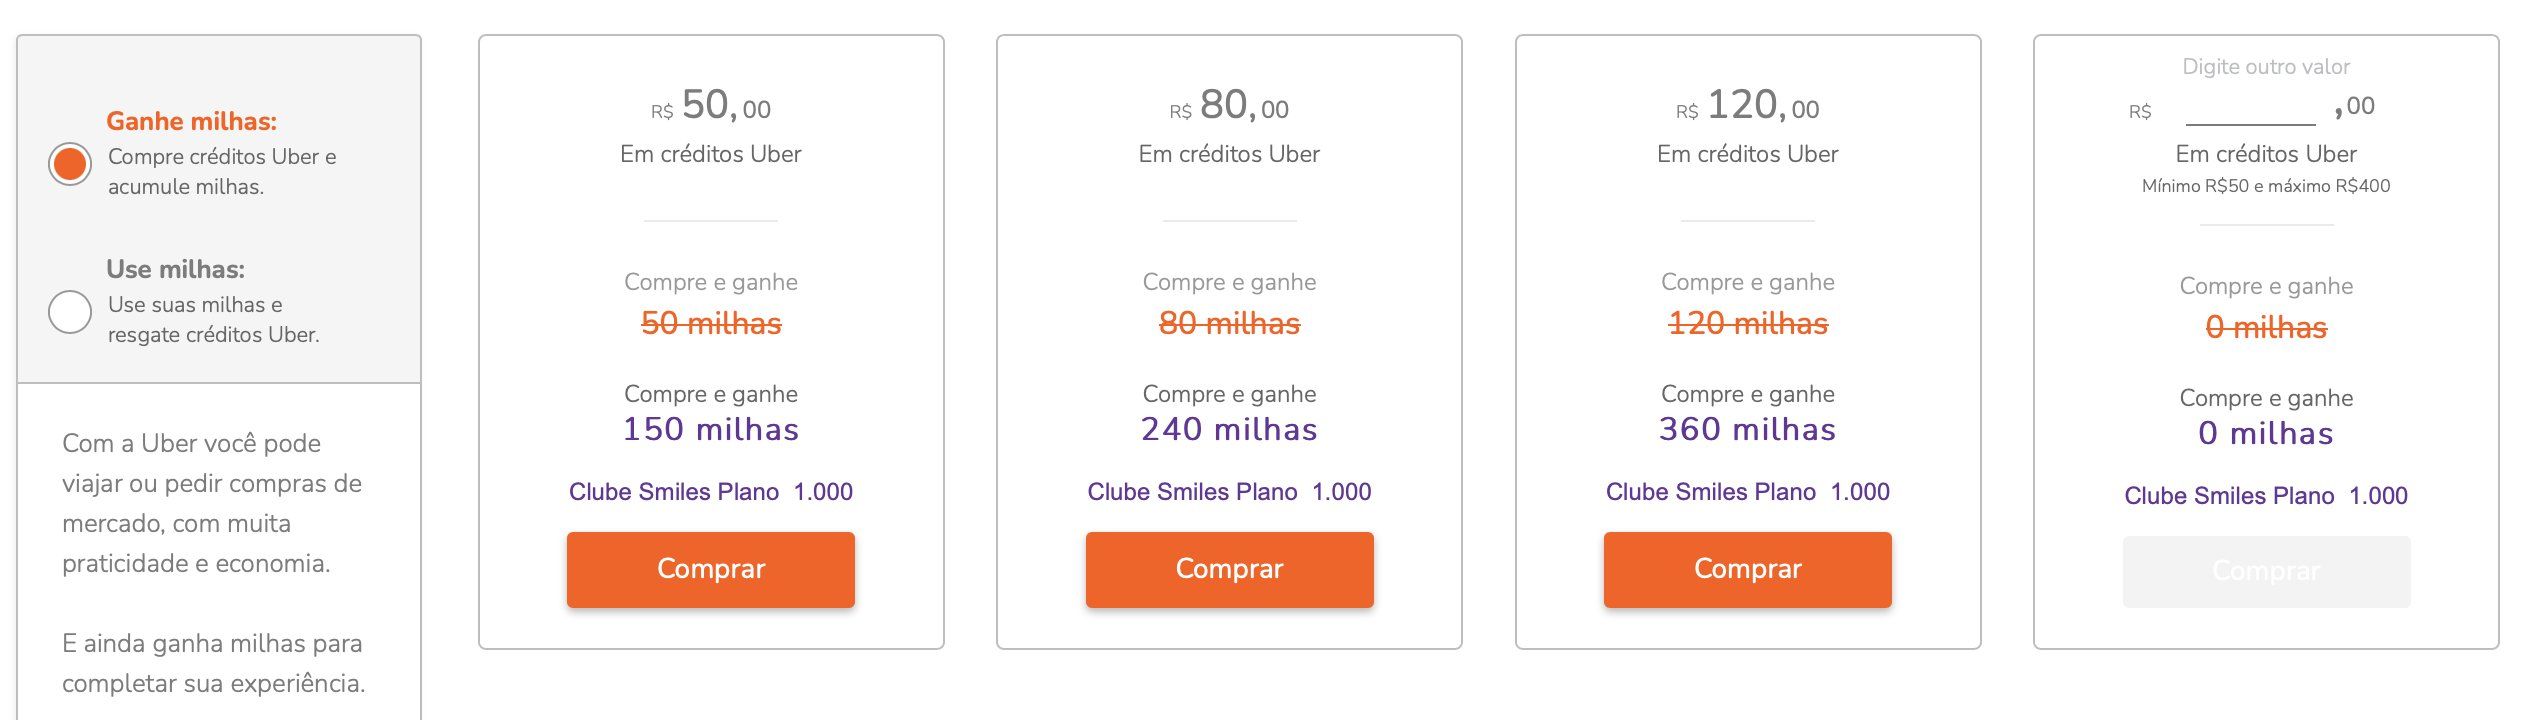Click Comprar for R$ 50,00 credits

710,570
